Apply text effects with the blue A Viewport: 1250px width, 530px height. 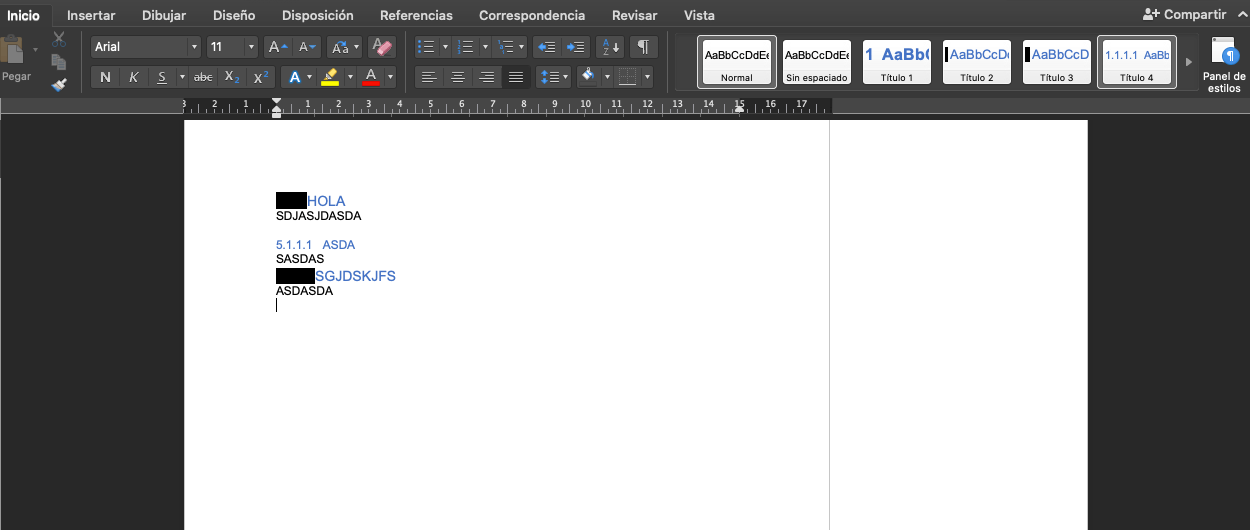coord(295,77)
